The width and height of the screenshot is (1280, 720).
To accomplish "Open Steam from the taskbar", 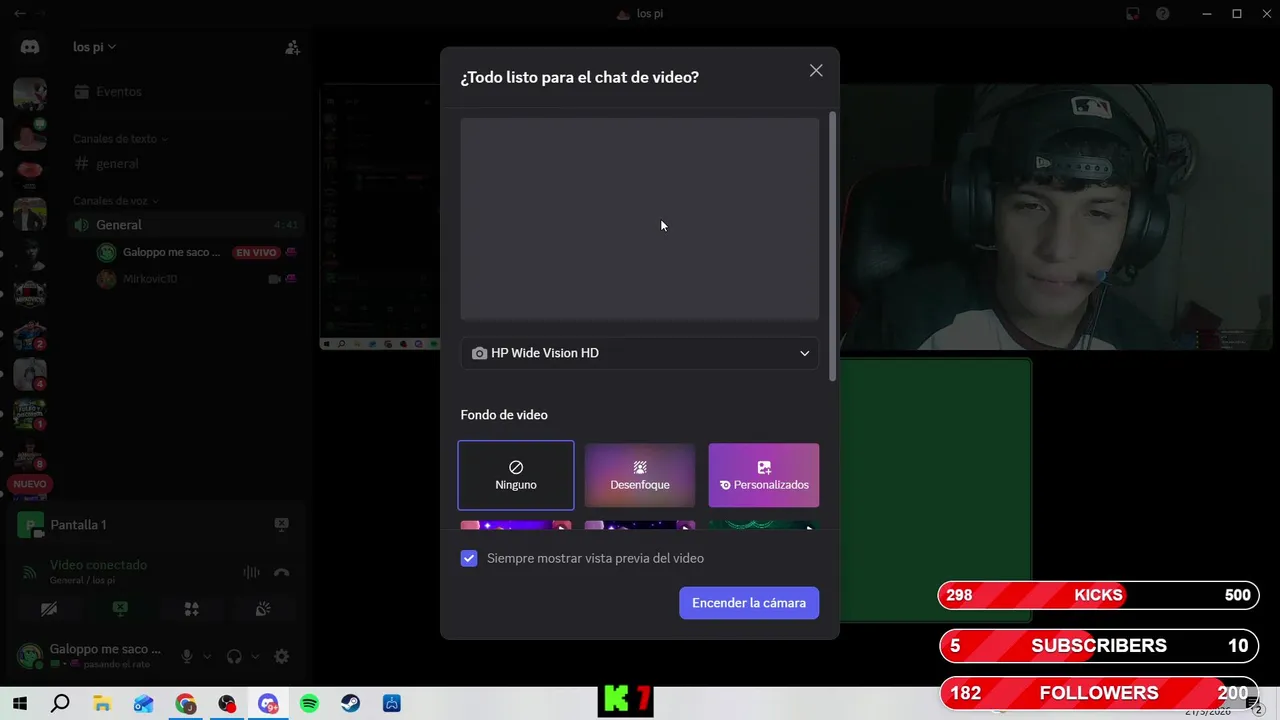I will [351, 704].
